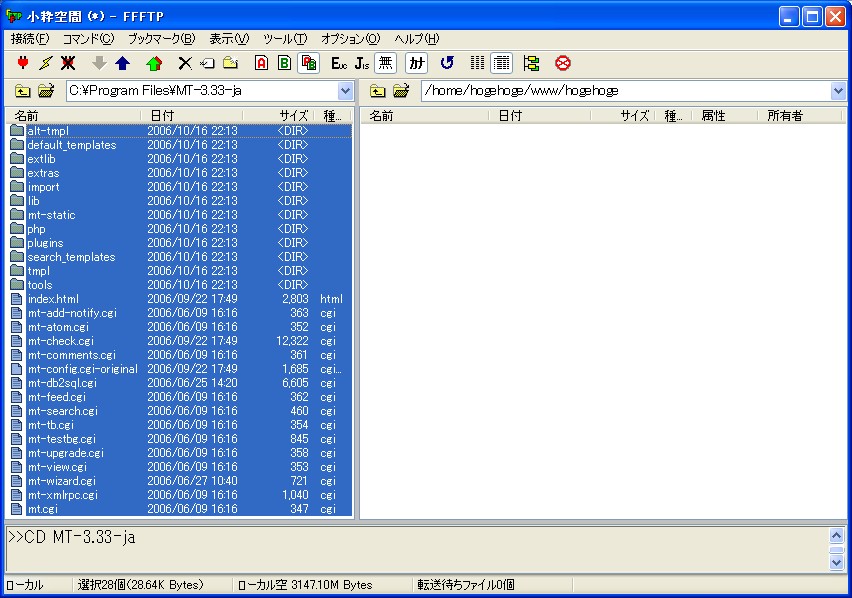Click the crossed-out plug Disconnect icon
The width and height of the screenshot is (852, 598).
68,63
